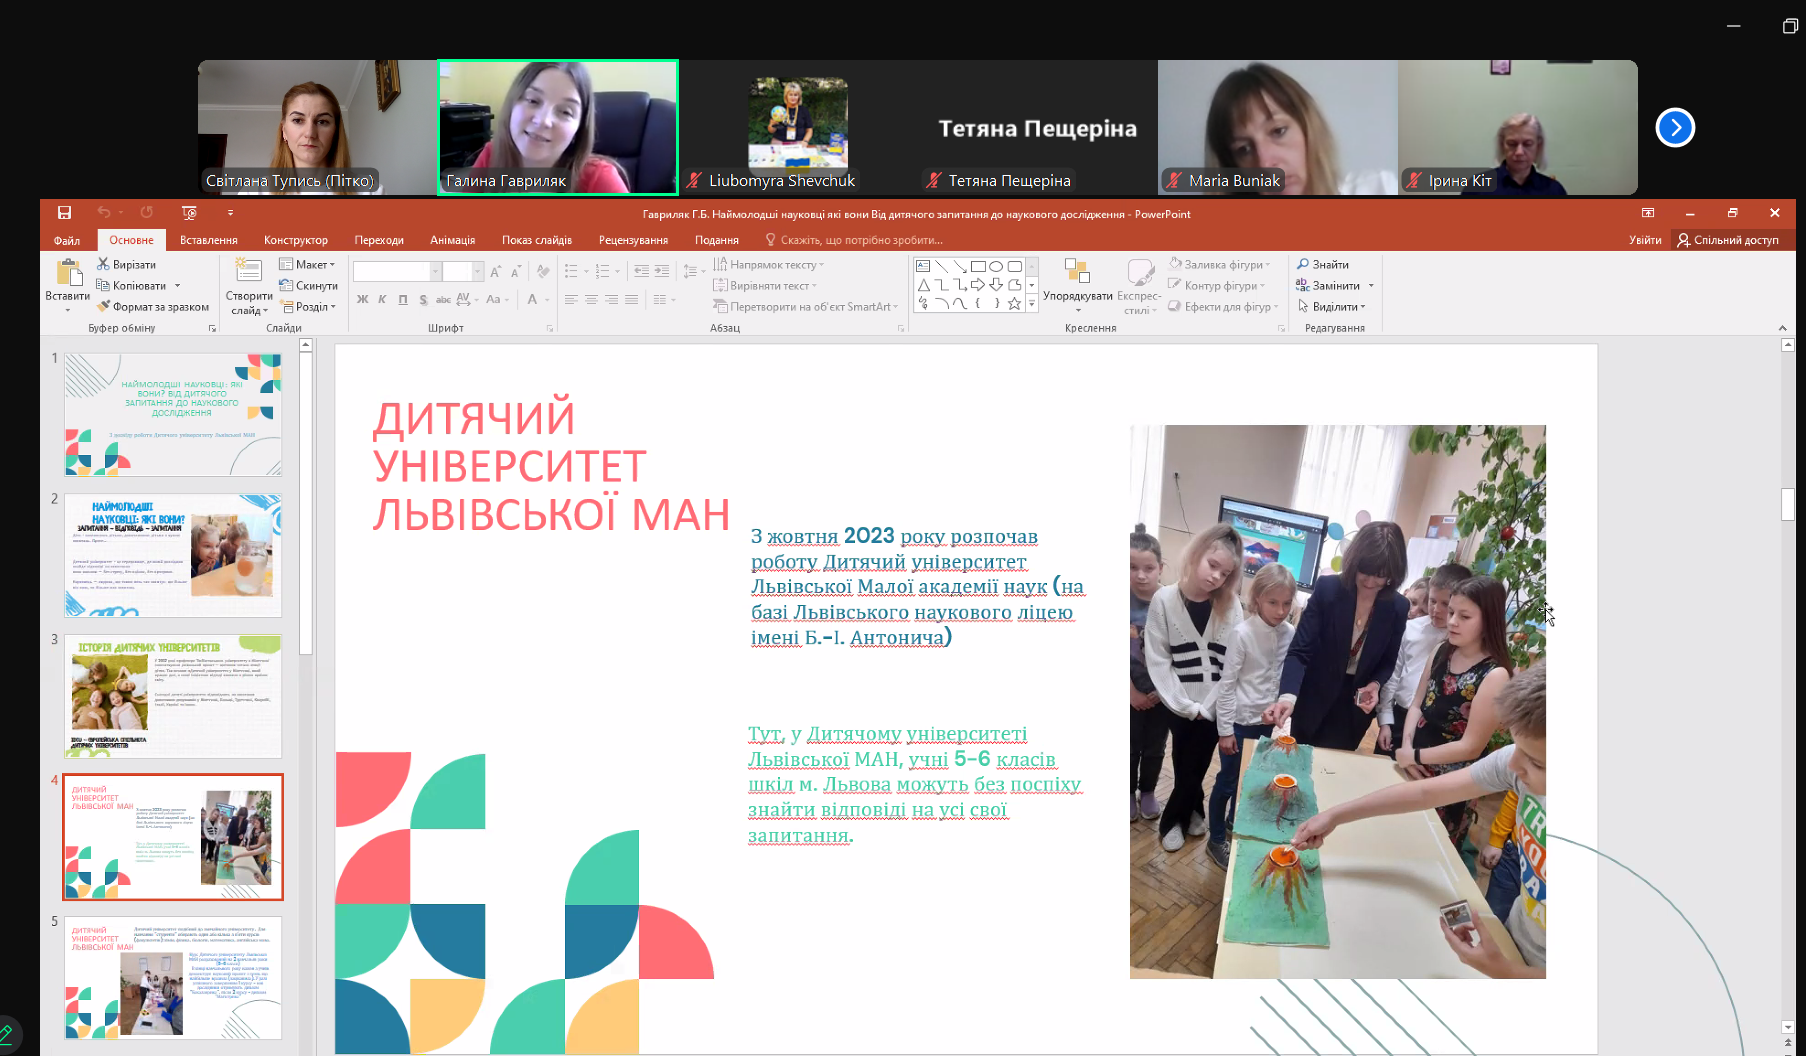Click the Спільний доступ share button
1806x1056 pixels.
(1728, 240)
